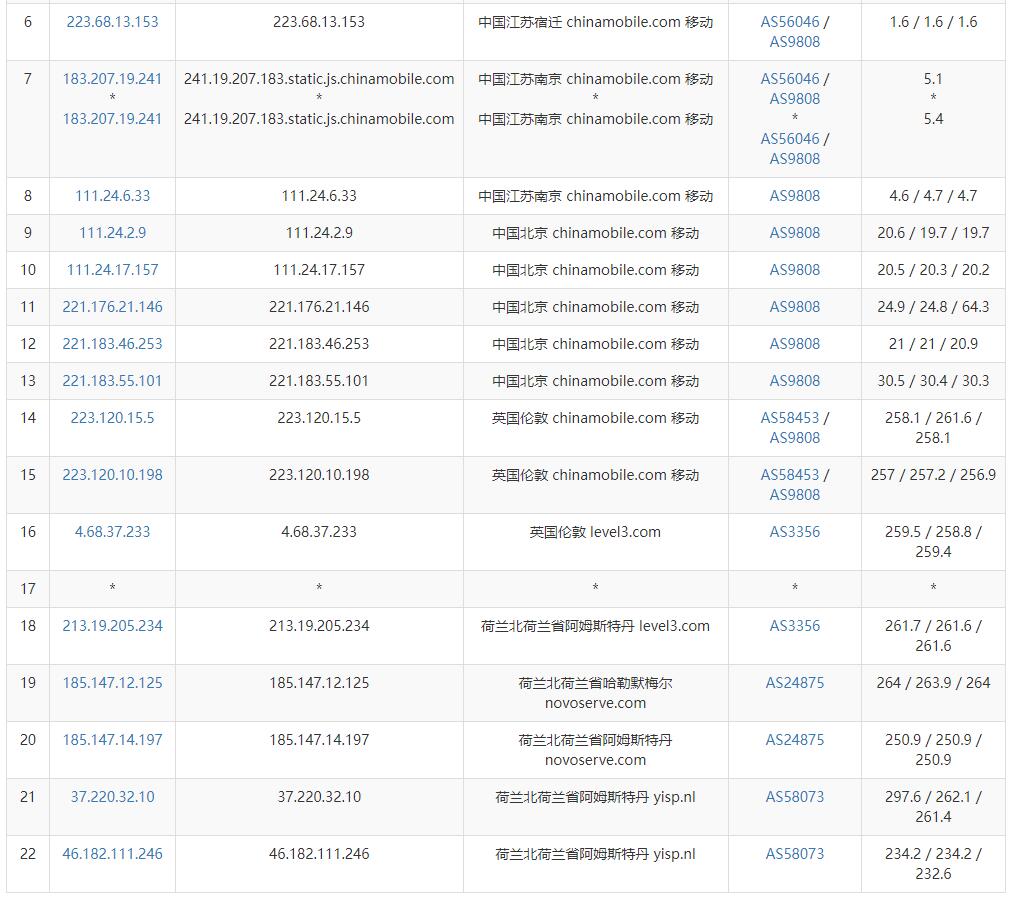The image size is (1010, 898).
Task: Open AS56046 link in hop 6 row
Action: click(790, 22)
